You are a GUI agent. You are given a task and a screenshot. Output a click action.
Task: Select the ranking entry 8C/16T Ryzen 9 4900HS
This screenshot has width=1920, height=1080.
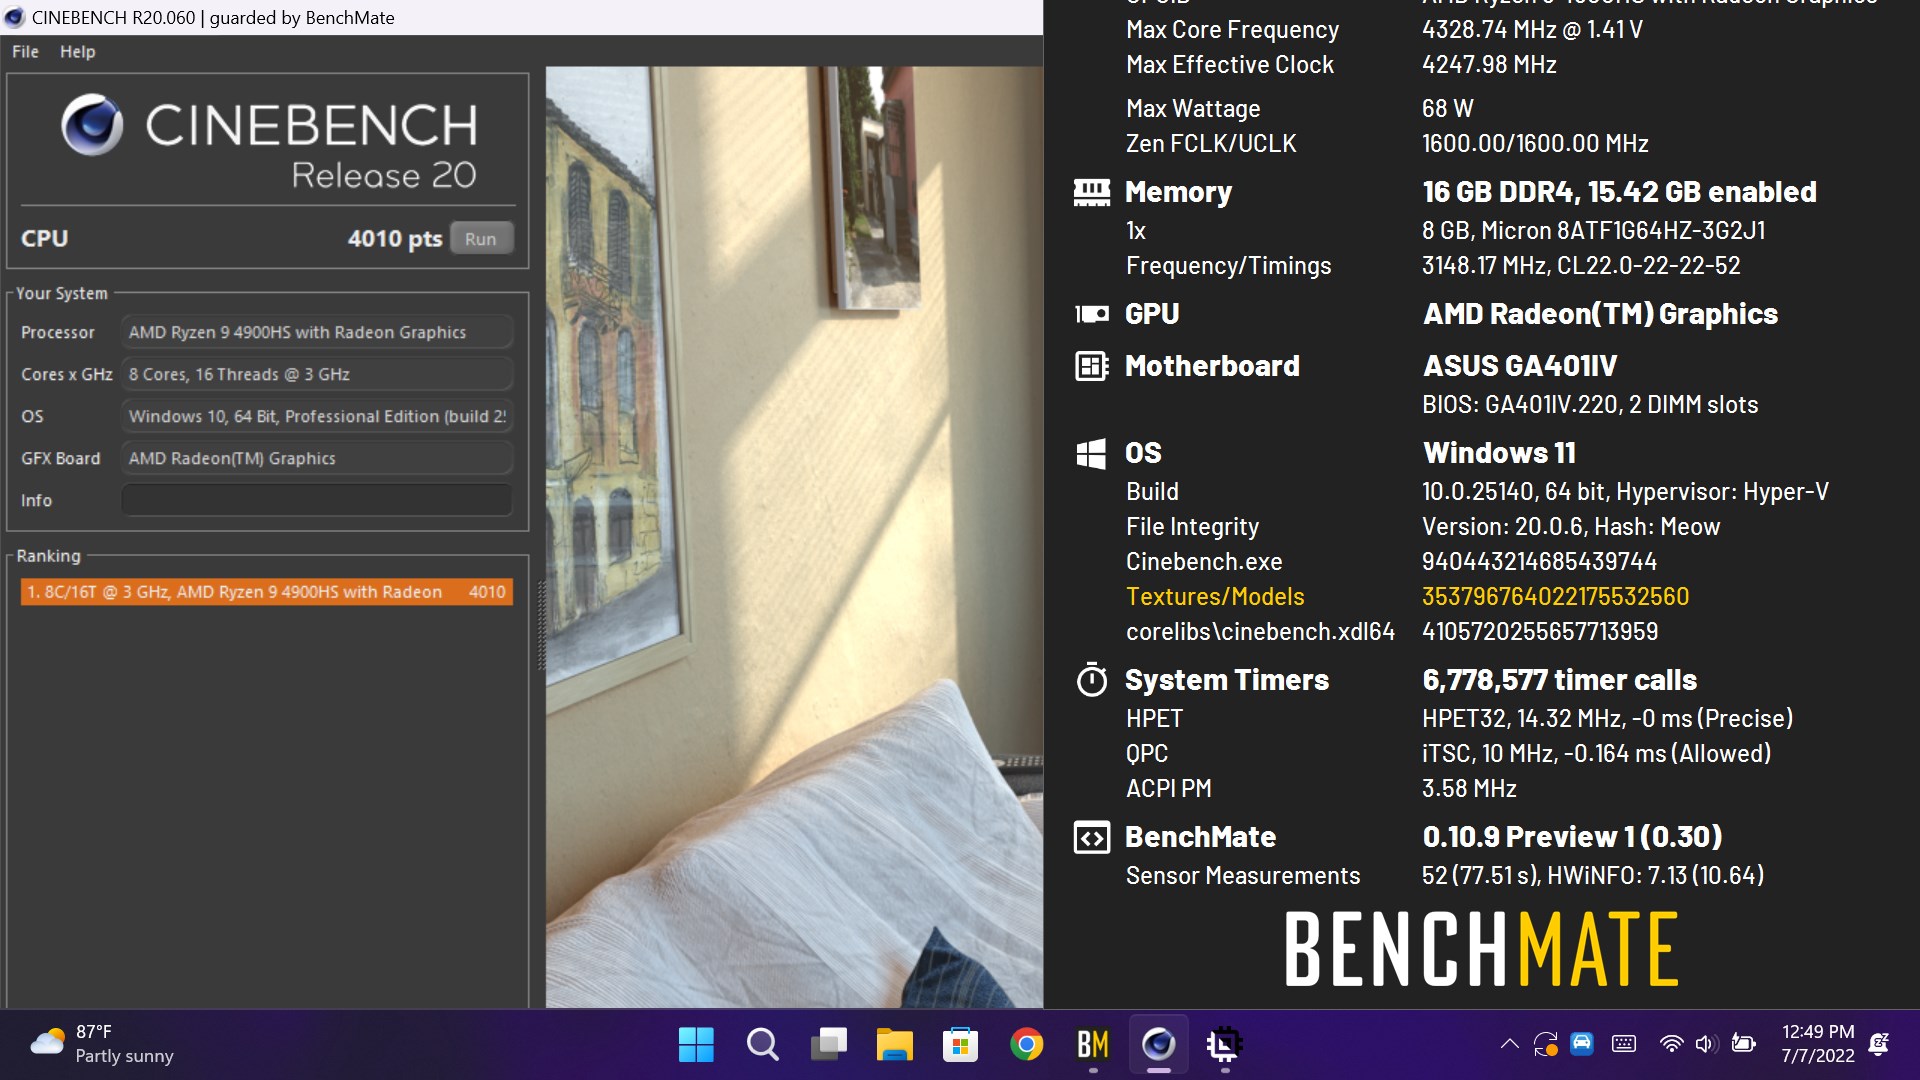pos(267,592)
